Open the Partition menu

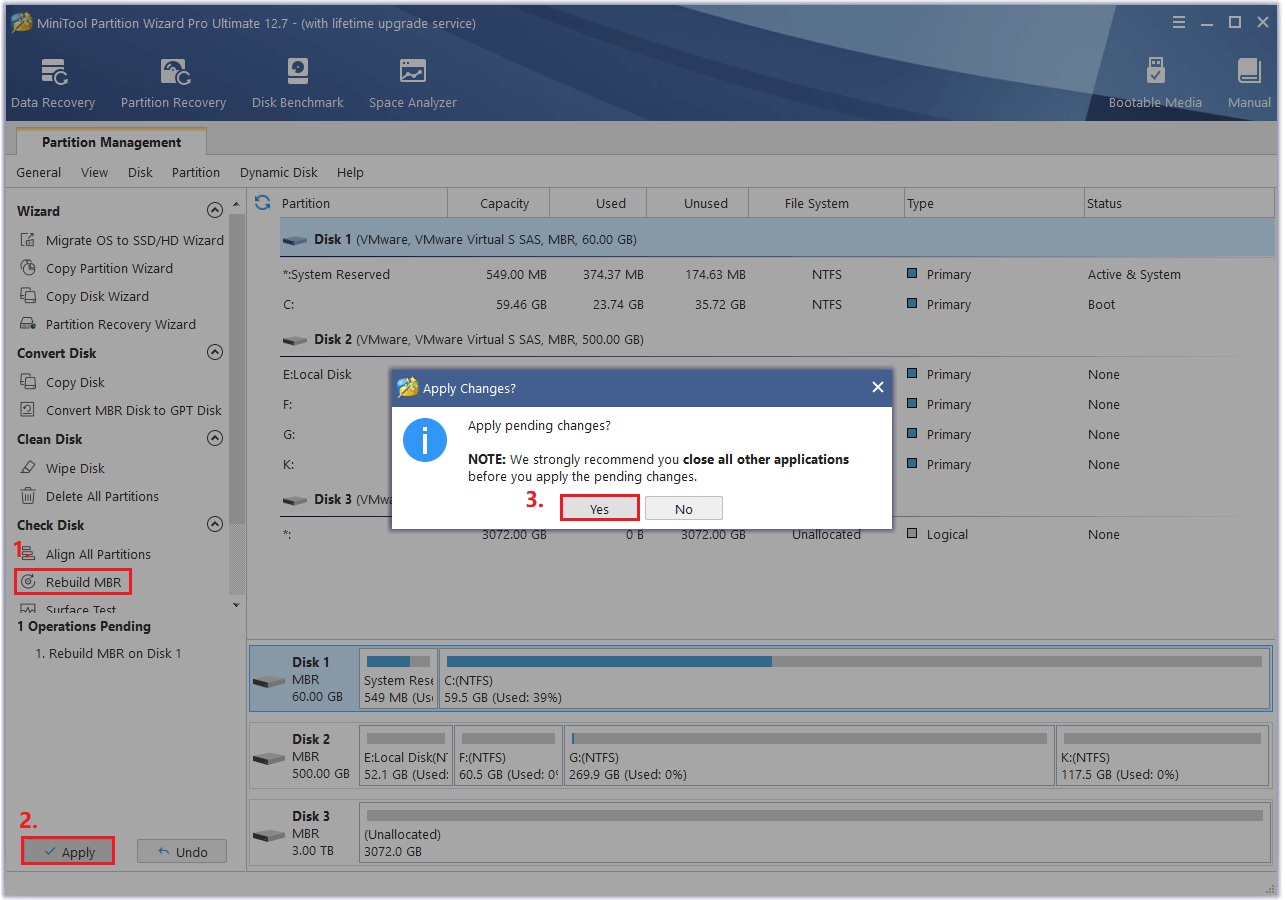click(x=196, y=172)
